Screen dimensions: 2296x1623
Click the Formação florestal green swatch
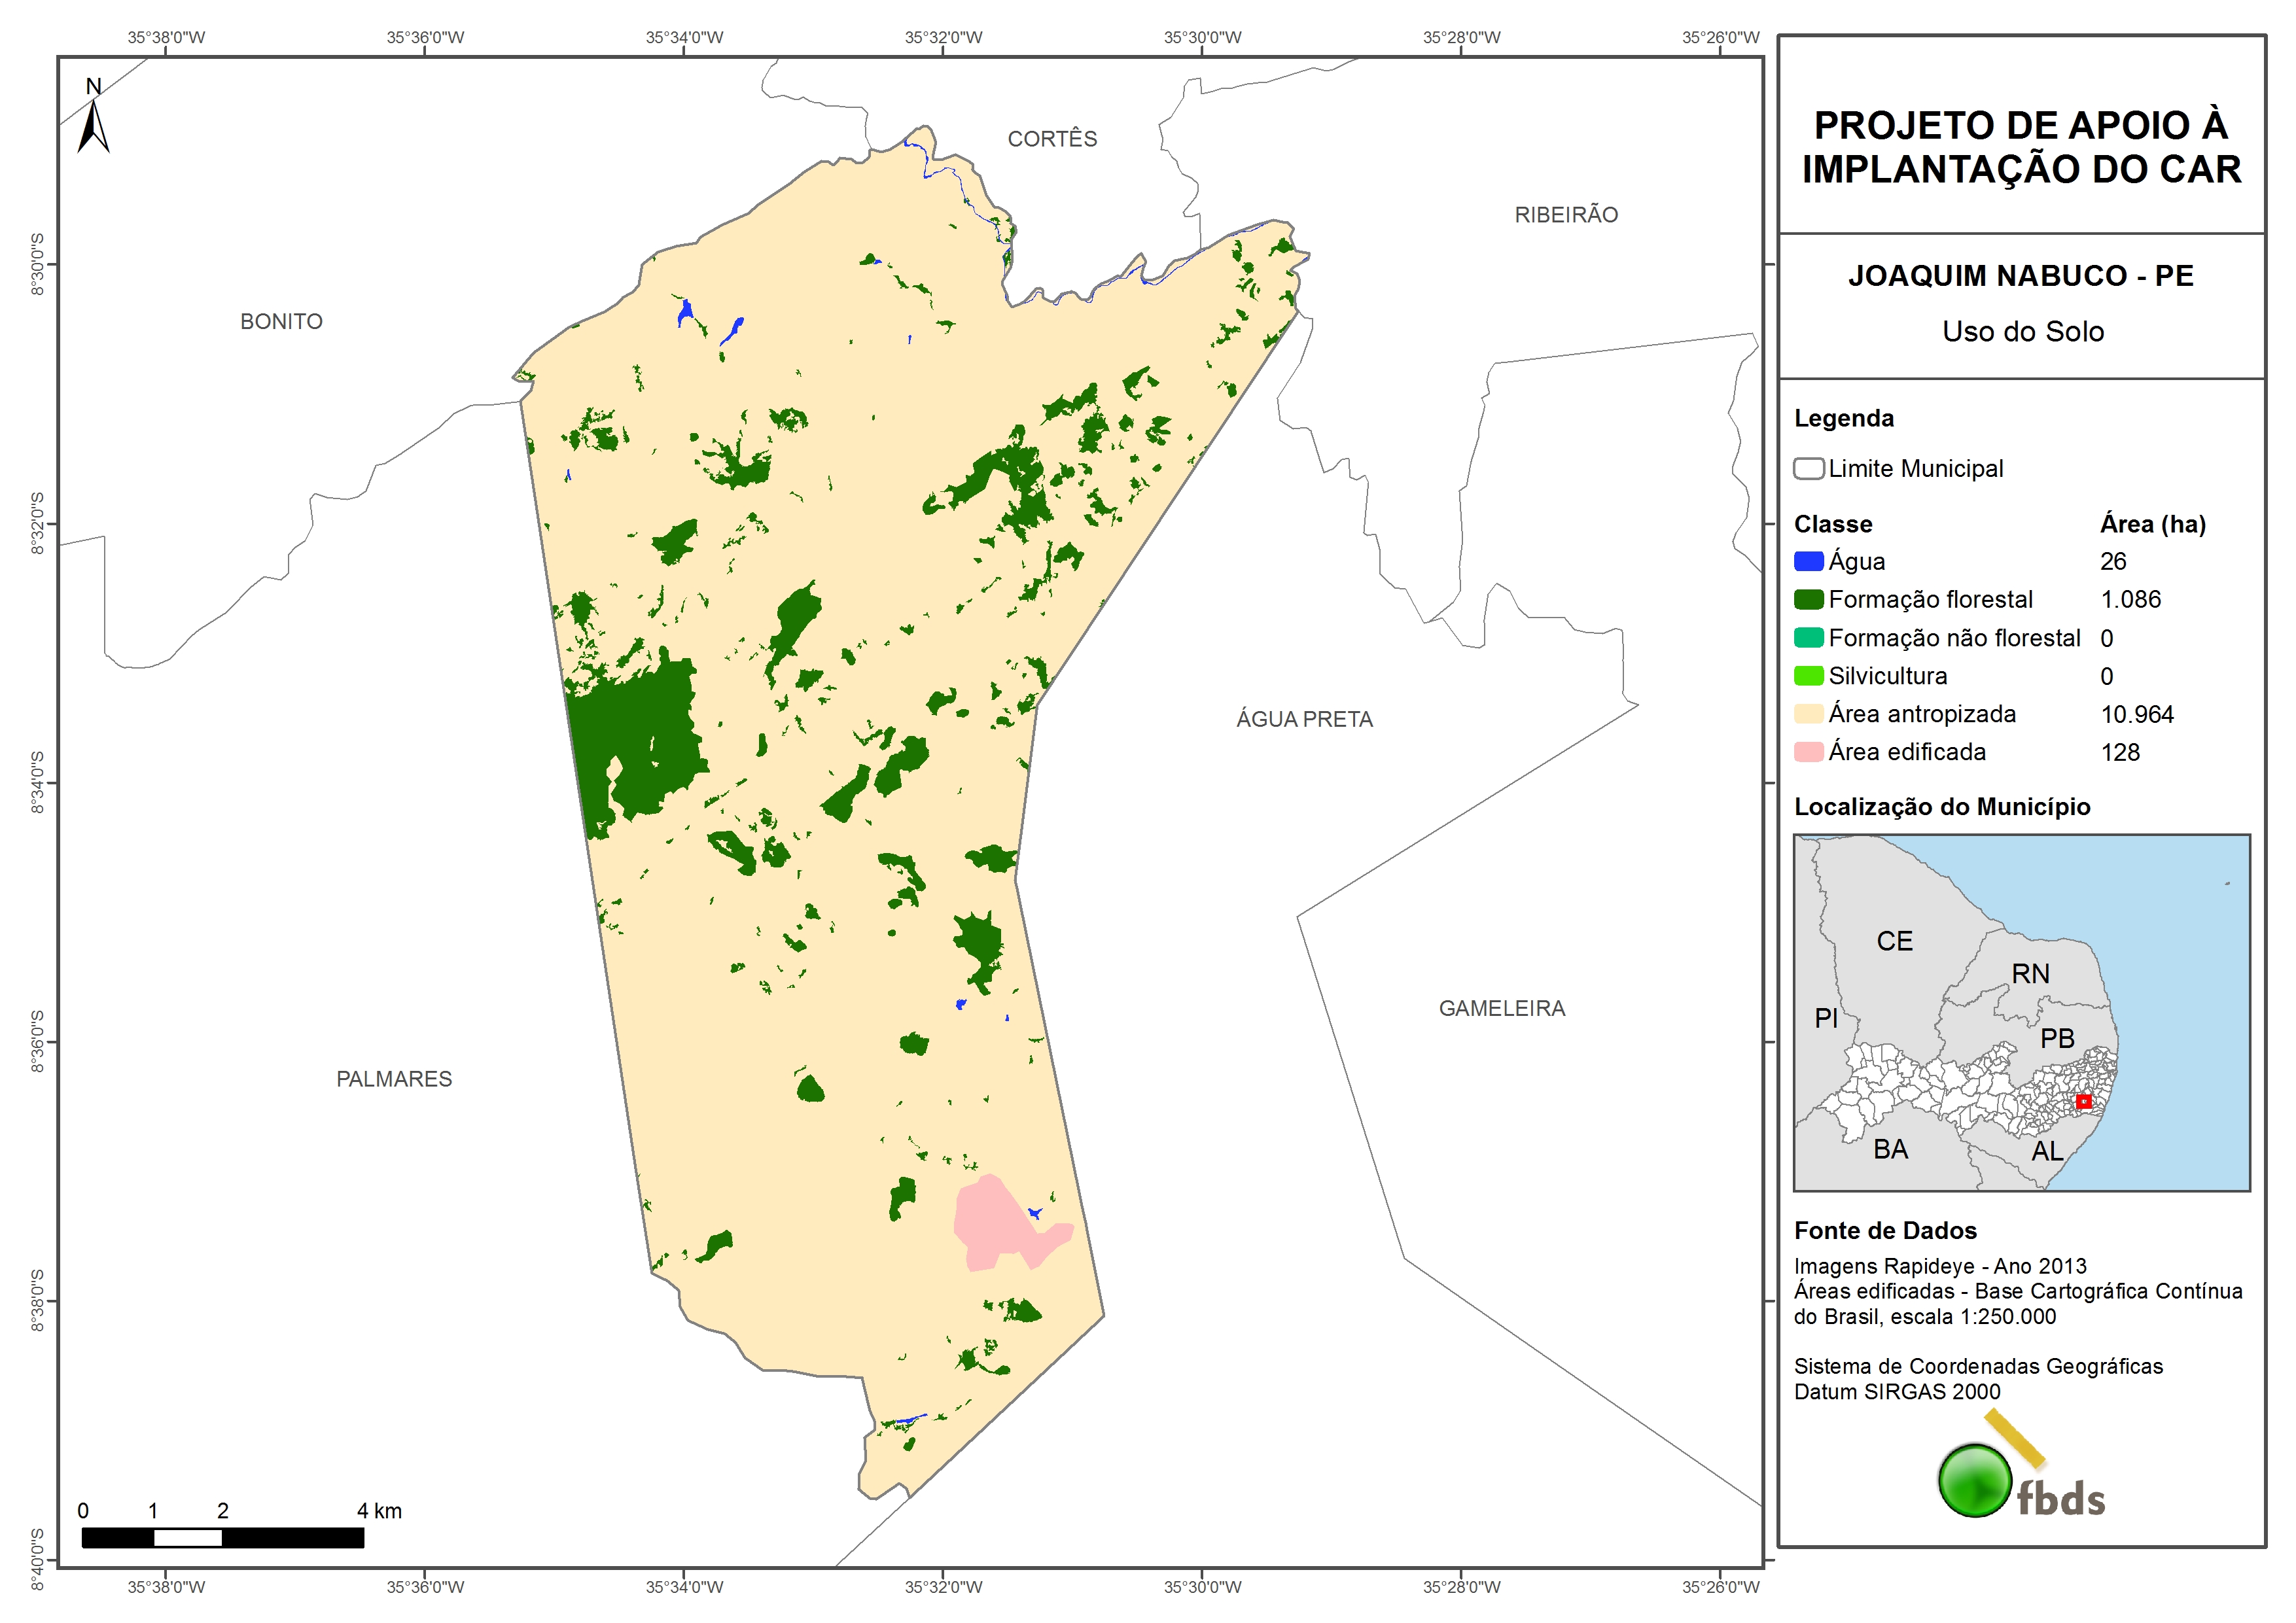click(x=1808, y=599)
